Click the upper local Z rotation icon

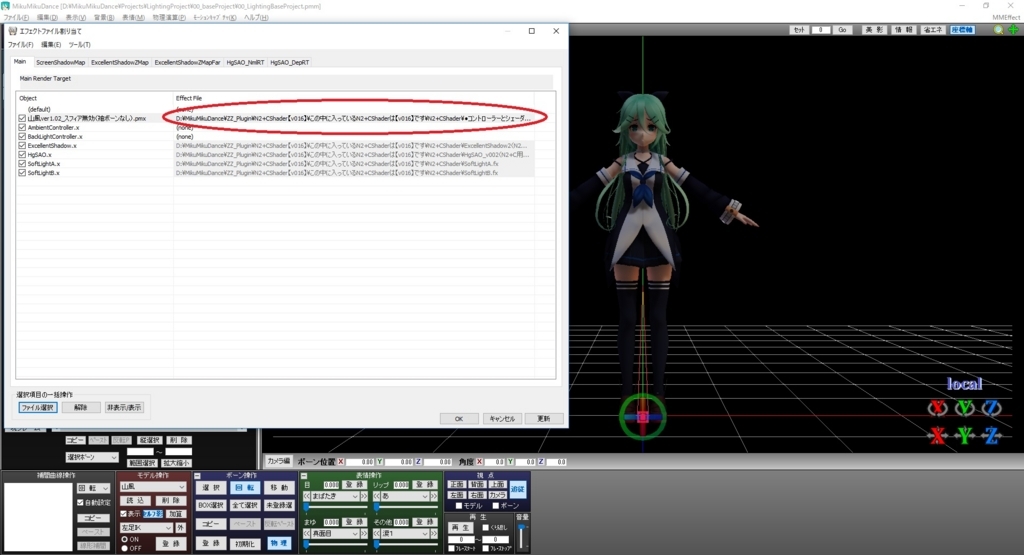pyautogui.click(x=991, y=408)
